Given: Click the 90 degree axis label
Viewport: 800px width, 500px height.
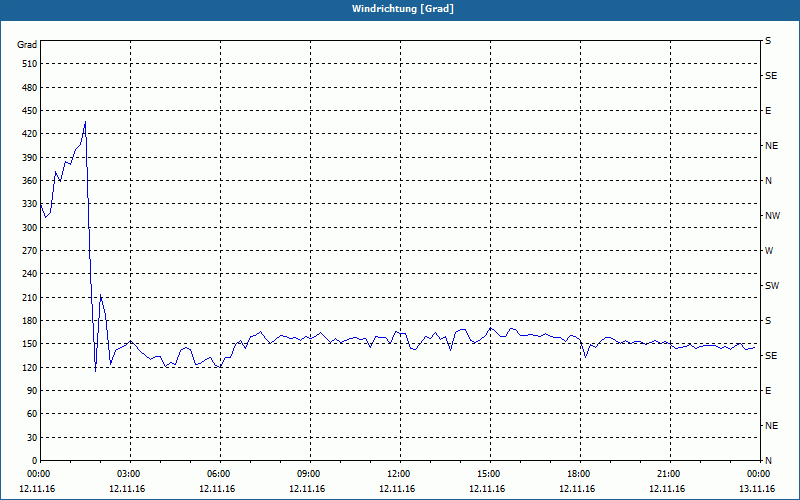Looking at the screenshot, I should click(32, 391).
